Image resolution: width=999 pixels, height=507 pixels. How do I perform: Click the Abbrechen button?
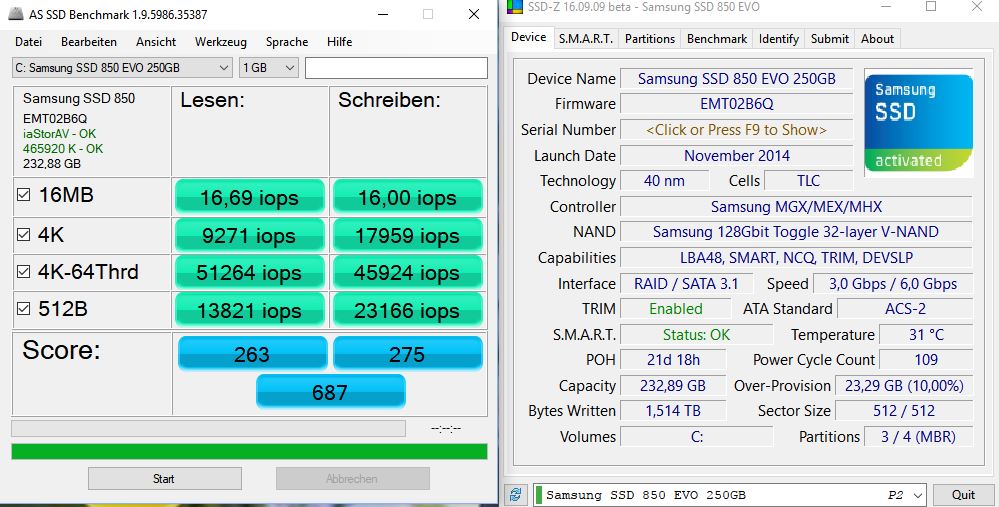[352, 478]
